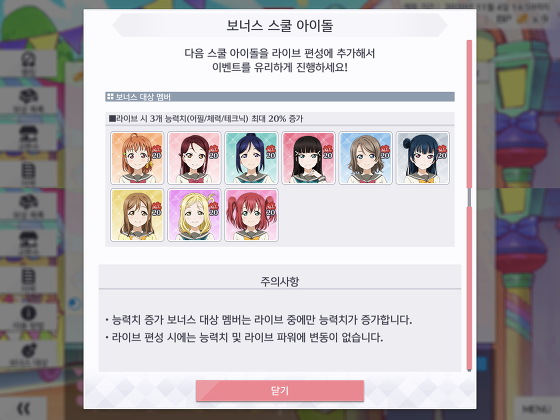560x420 pixels.
Task: Click the 보너스 스쿨 아이돌 dialog title
Action: pos(280,26)
